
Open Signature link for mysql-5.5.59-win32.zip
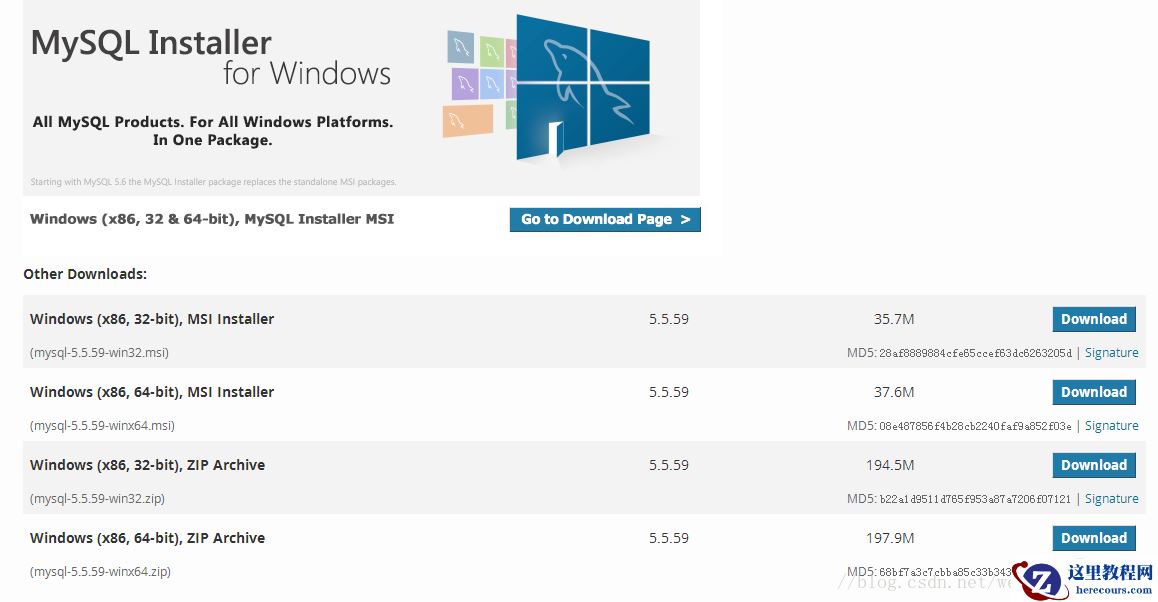(x=1111, y=499)
